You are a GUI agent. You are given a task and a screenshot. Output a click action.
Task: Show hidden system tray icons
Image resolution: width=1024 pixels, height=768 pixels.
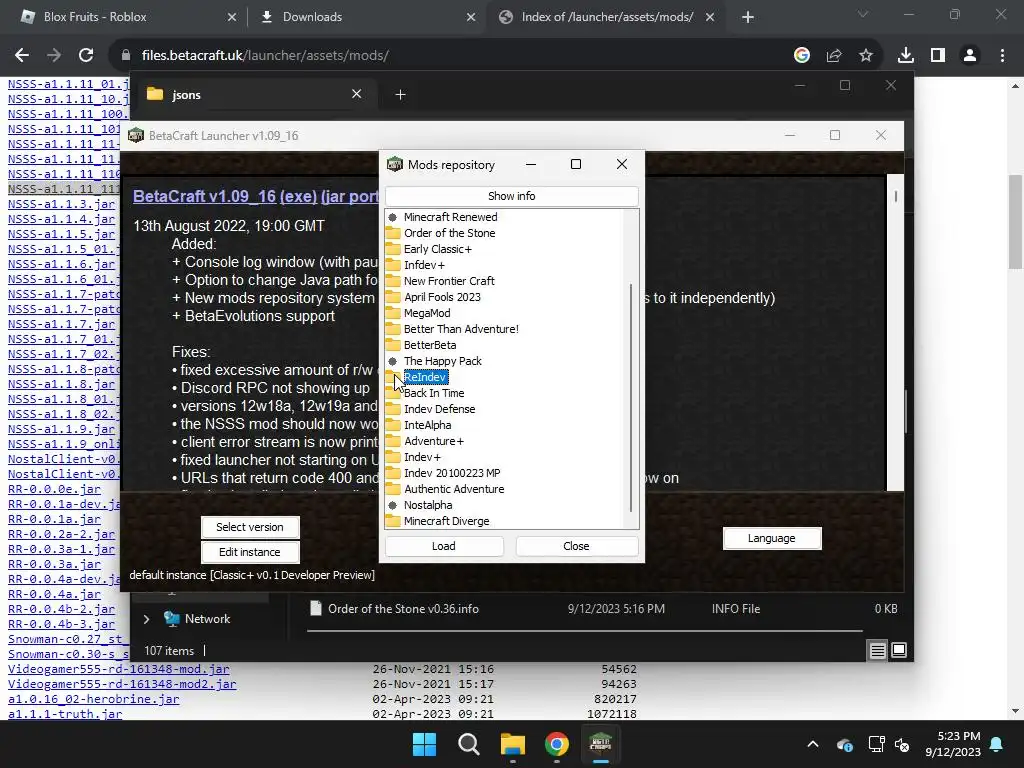tap(812, 744)
